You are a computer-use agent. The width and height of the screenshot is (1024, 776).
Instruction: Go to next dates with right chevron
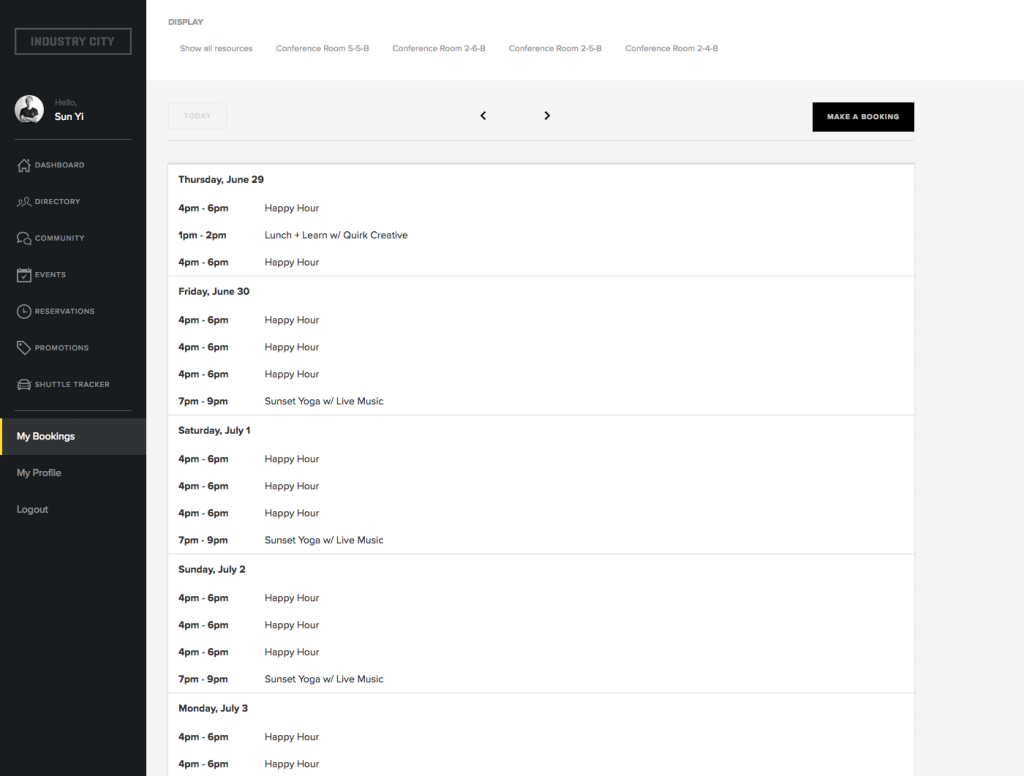tap(547, 116)
